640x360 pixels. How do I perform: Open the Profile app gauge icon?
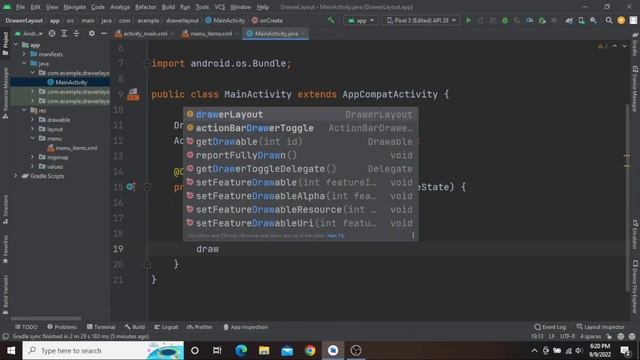pyautogui.click(x=529, y=20)
